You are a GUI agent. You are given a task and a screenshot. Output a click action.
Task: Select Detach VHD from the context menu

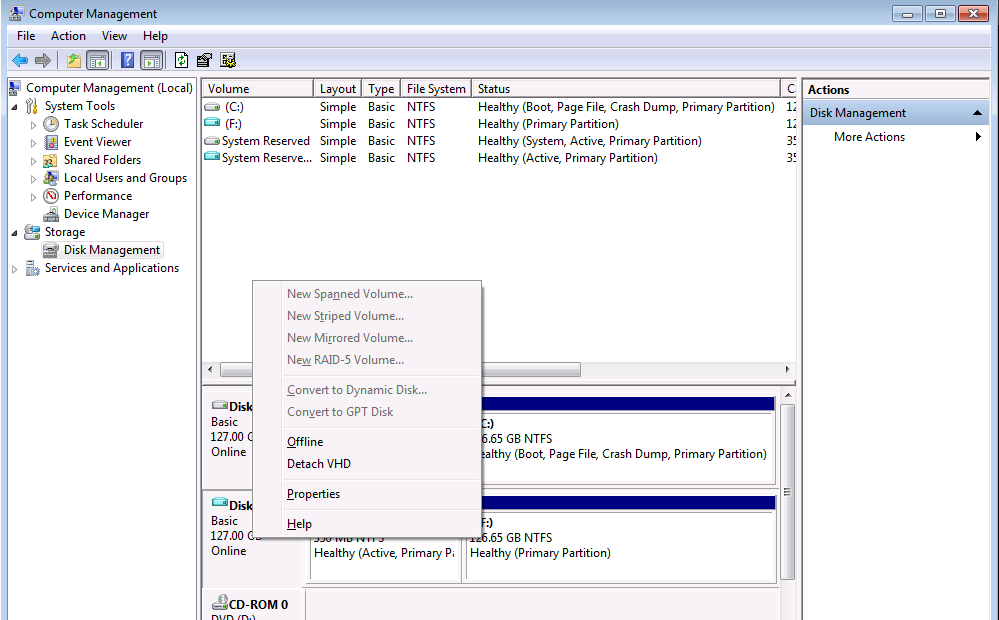(x=318, y=463)
